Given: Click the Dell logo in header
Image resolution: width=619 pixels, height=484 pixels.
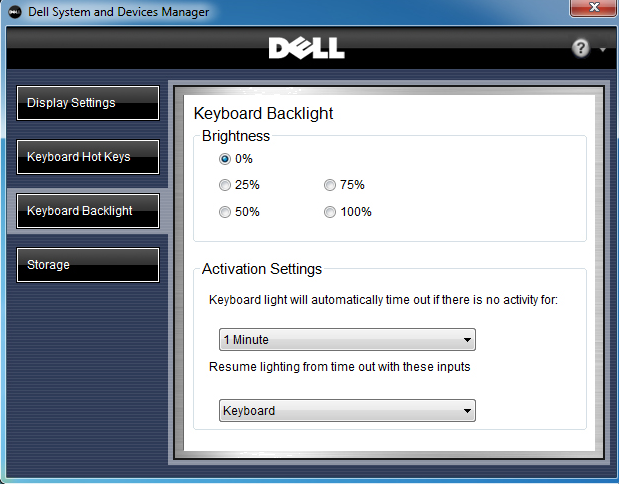Looking at the screenshot, I should click(306, 48).
